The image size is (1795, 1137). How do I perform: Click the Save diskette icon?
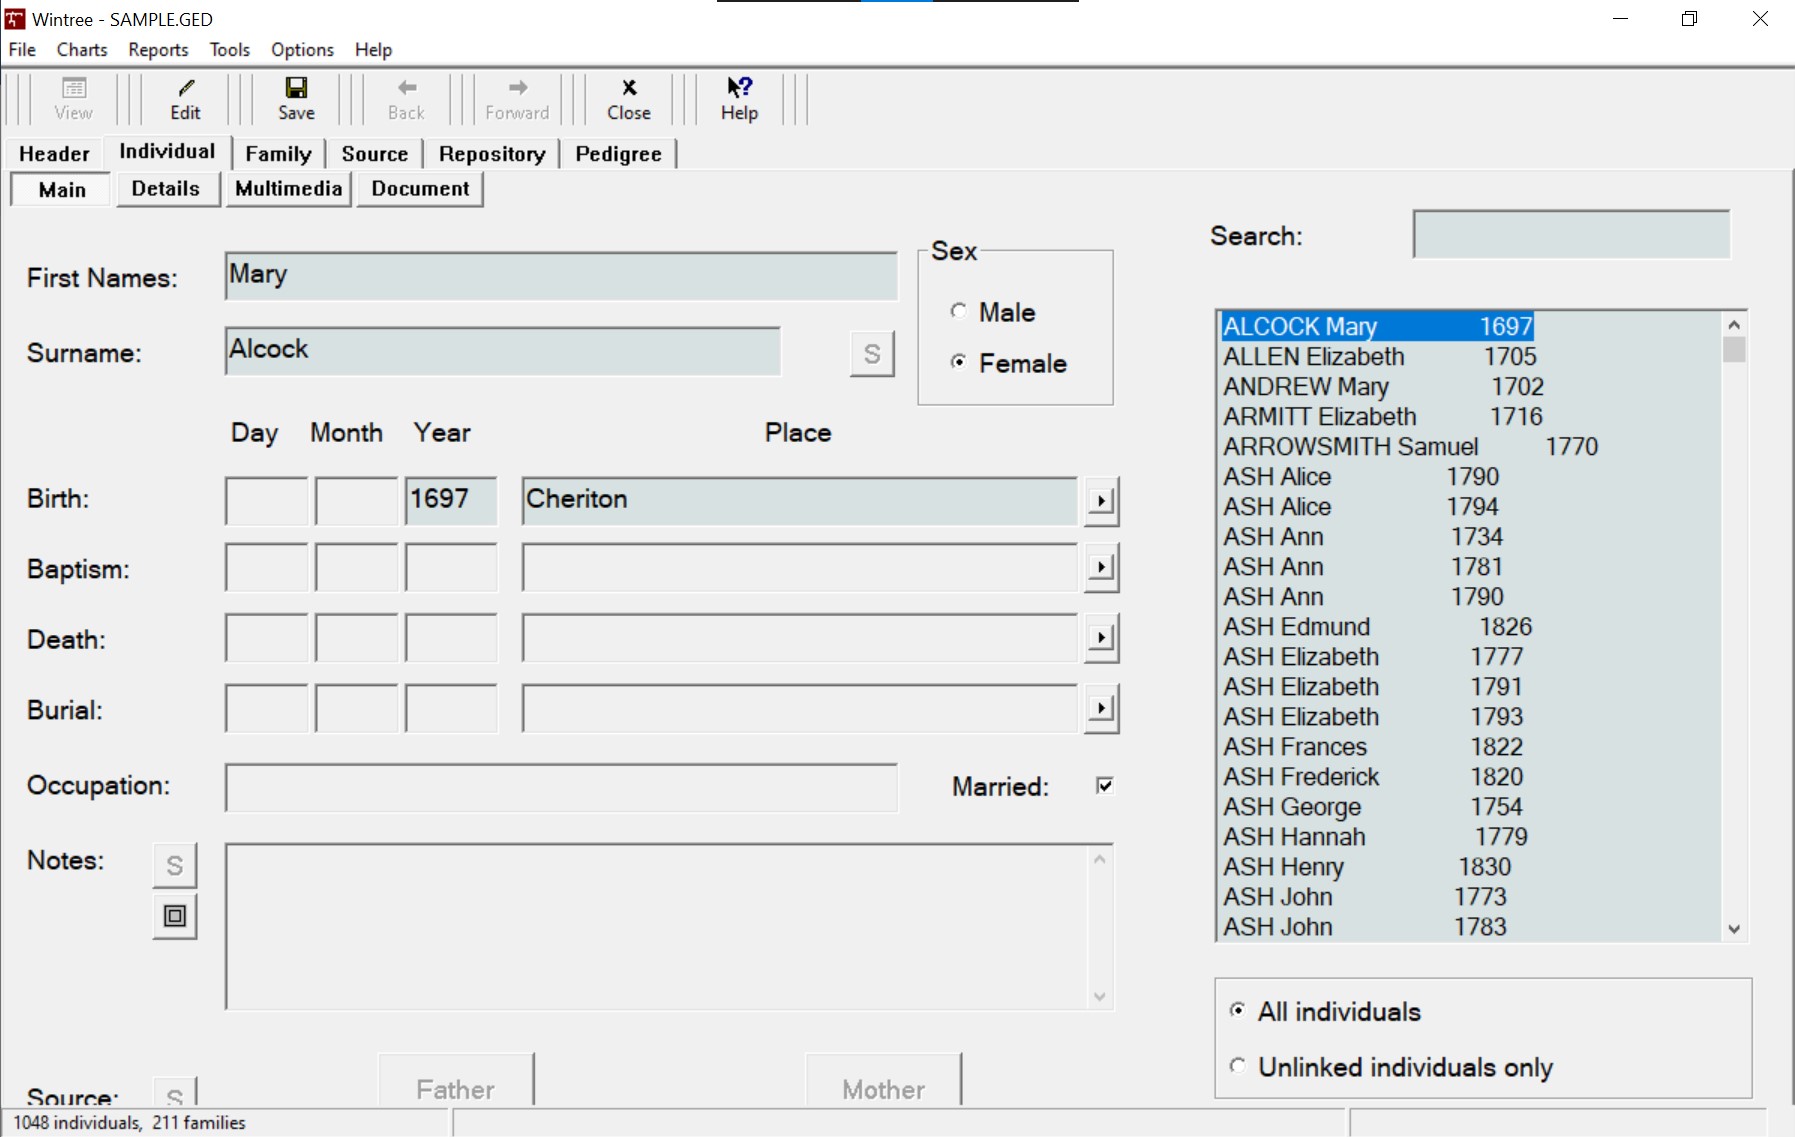pyautogui.click(x=295, y=98)
